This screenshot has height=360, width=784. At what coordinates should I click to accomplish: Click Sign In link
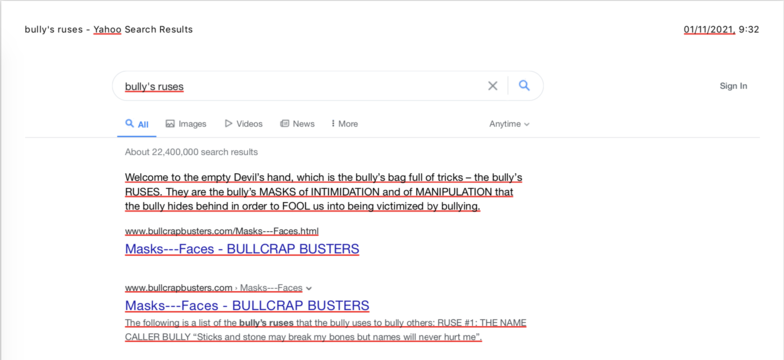(734, 86)
